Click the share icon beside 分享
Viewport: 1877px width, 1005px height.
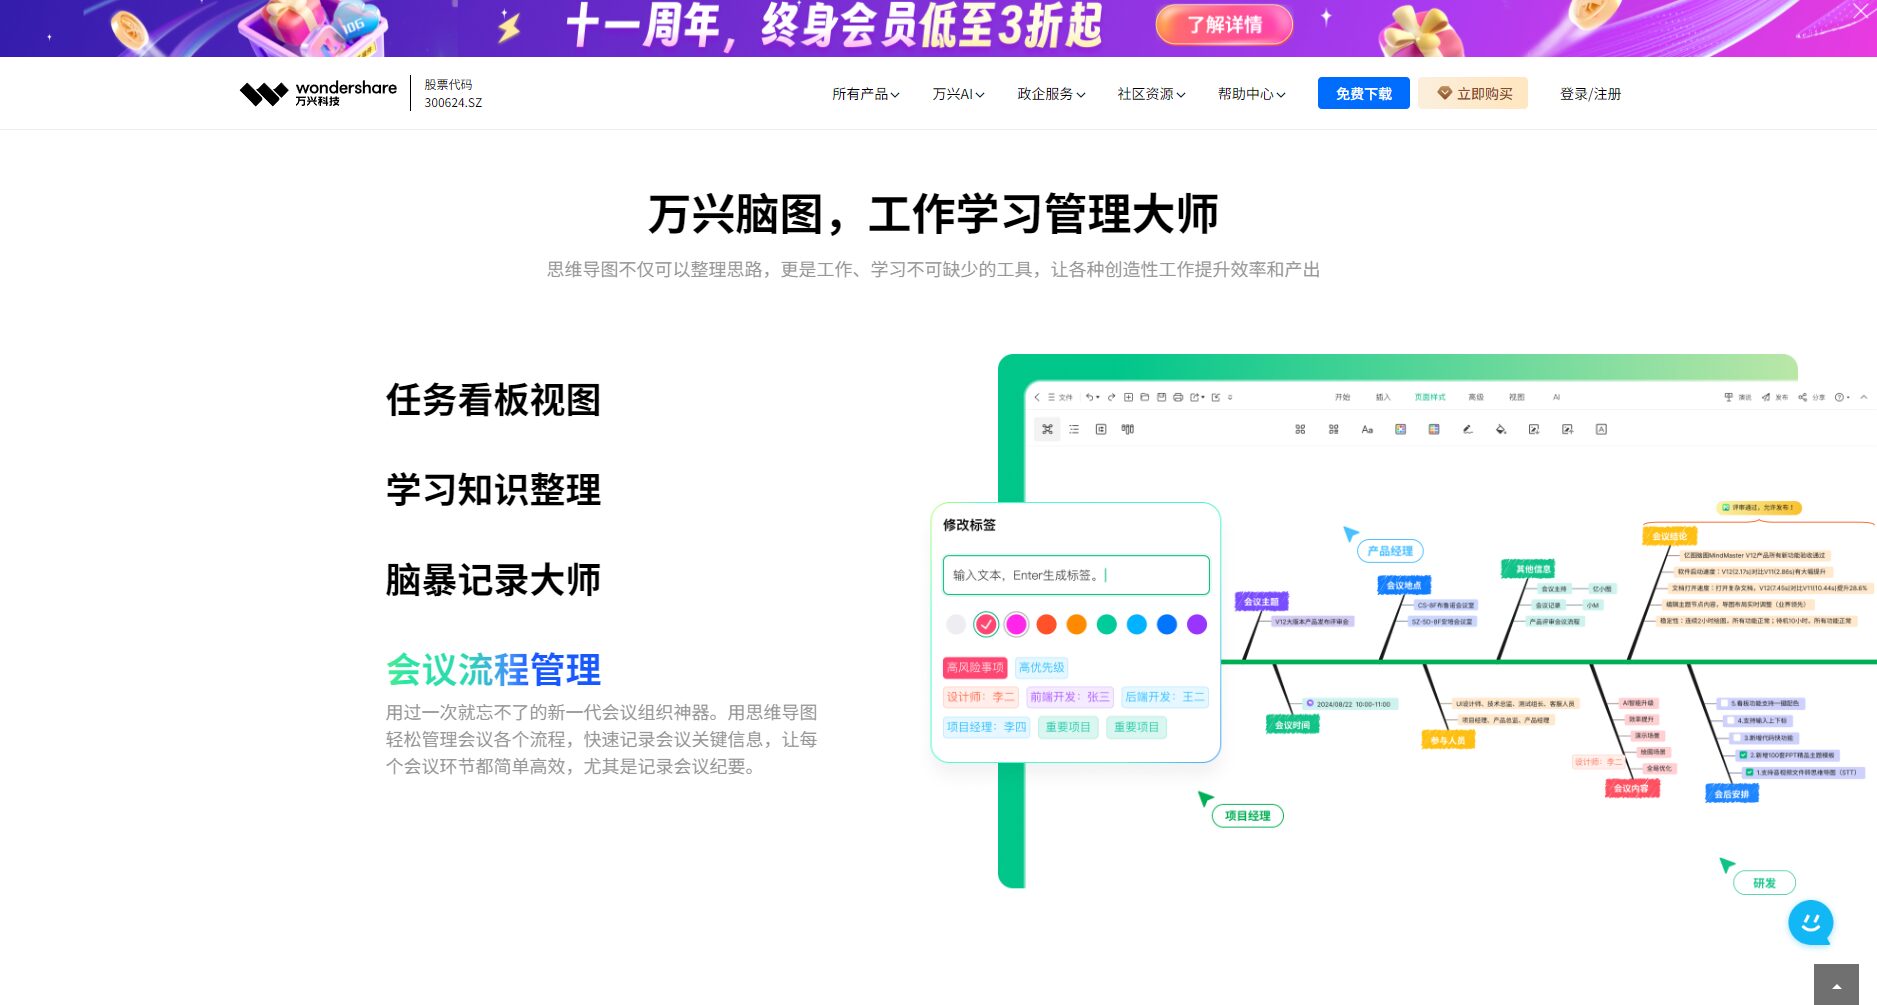[x=1803, y=397]
